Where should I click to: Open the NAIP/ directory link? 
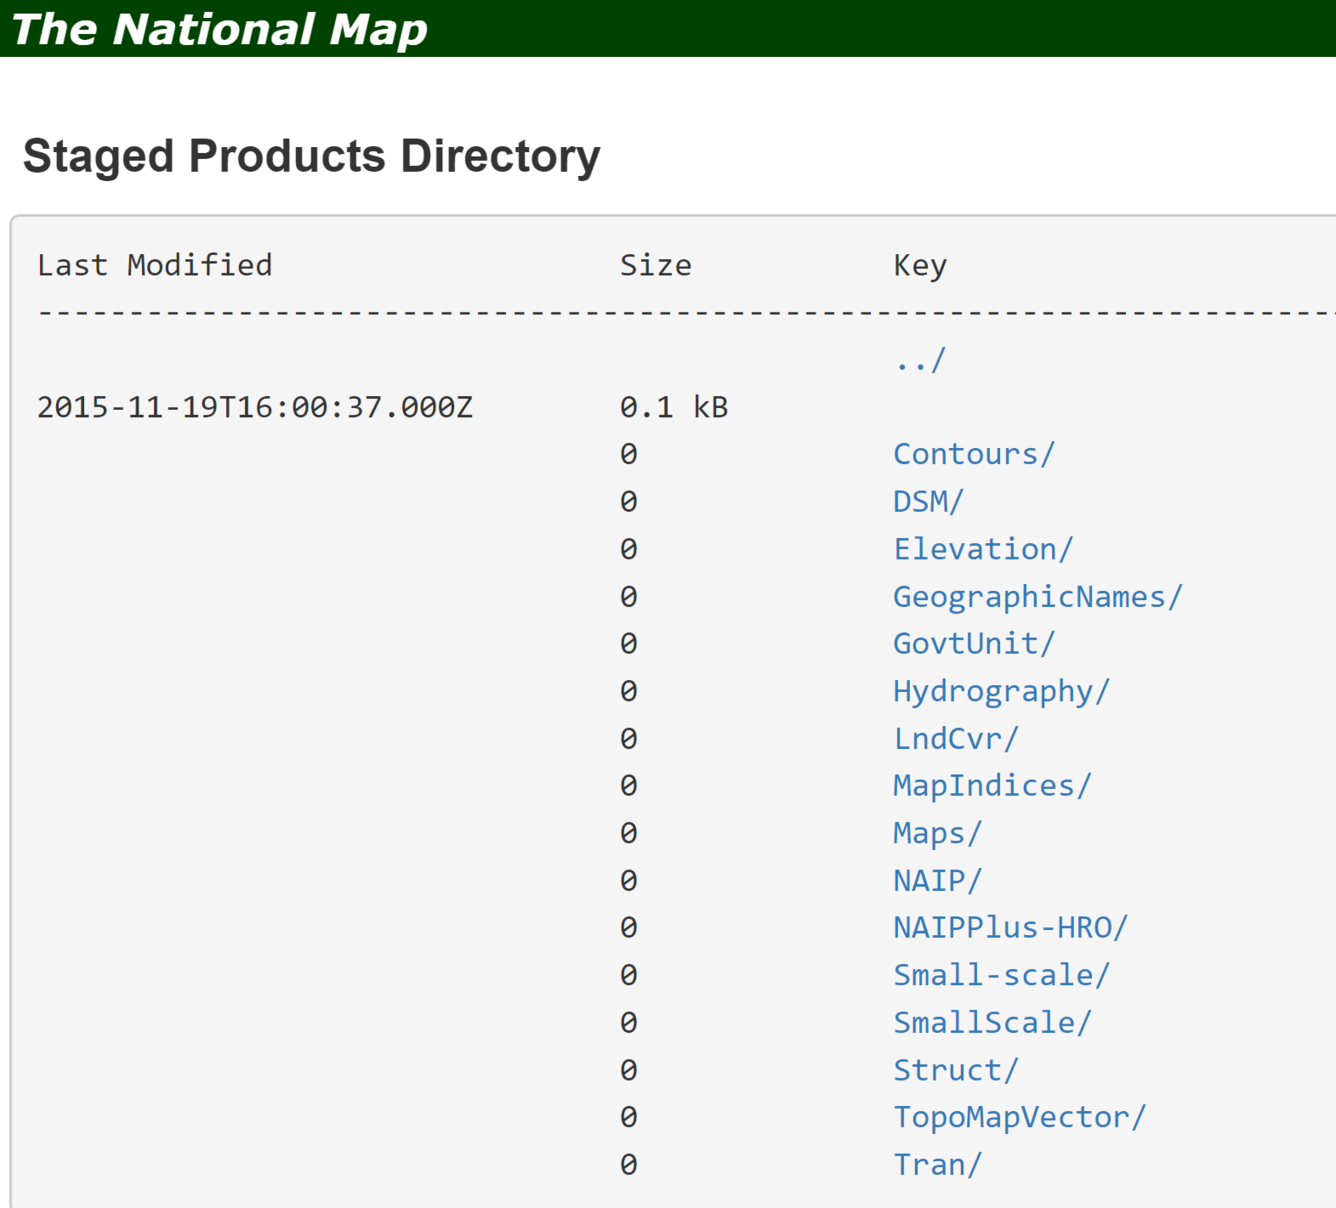pyautogui.click(x=938, y=881)
